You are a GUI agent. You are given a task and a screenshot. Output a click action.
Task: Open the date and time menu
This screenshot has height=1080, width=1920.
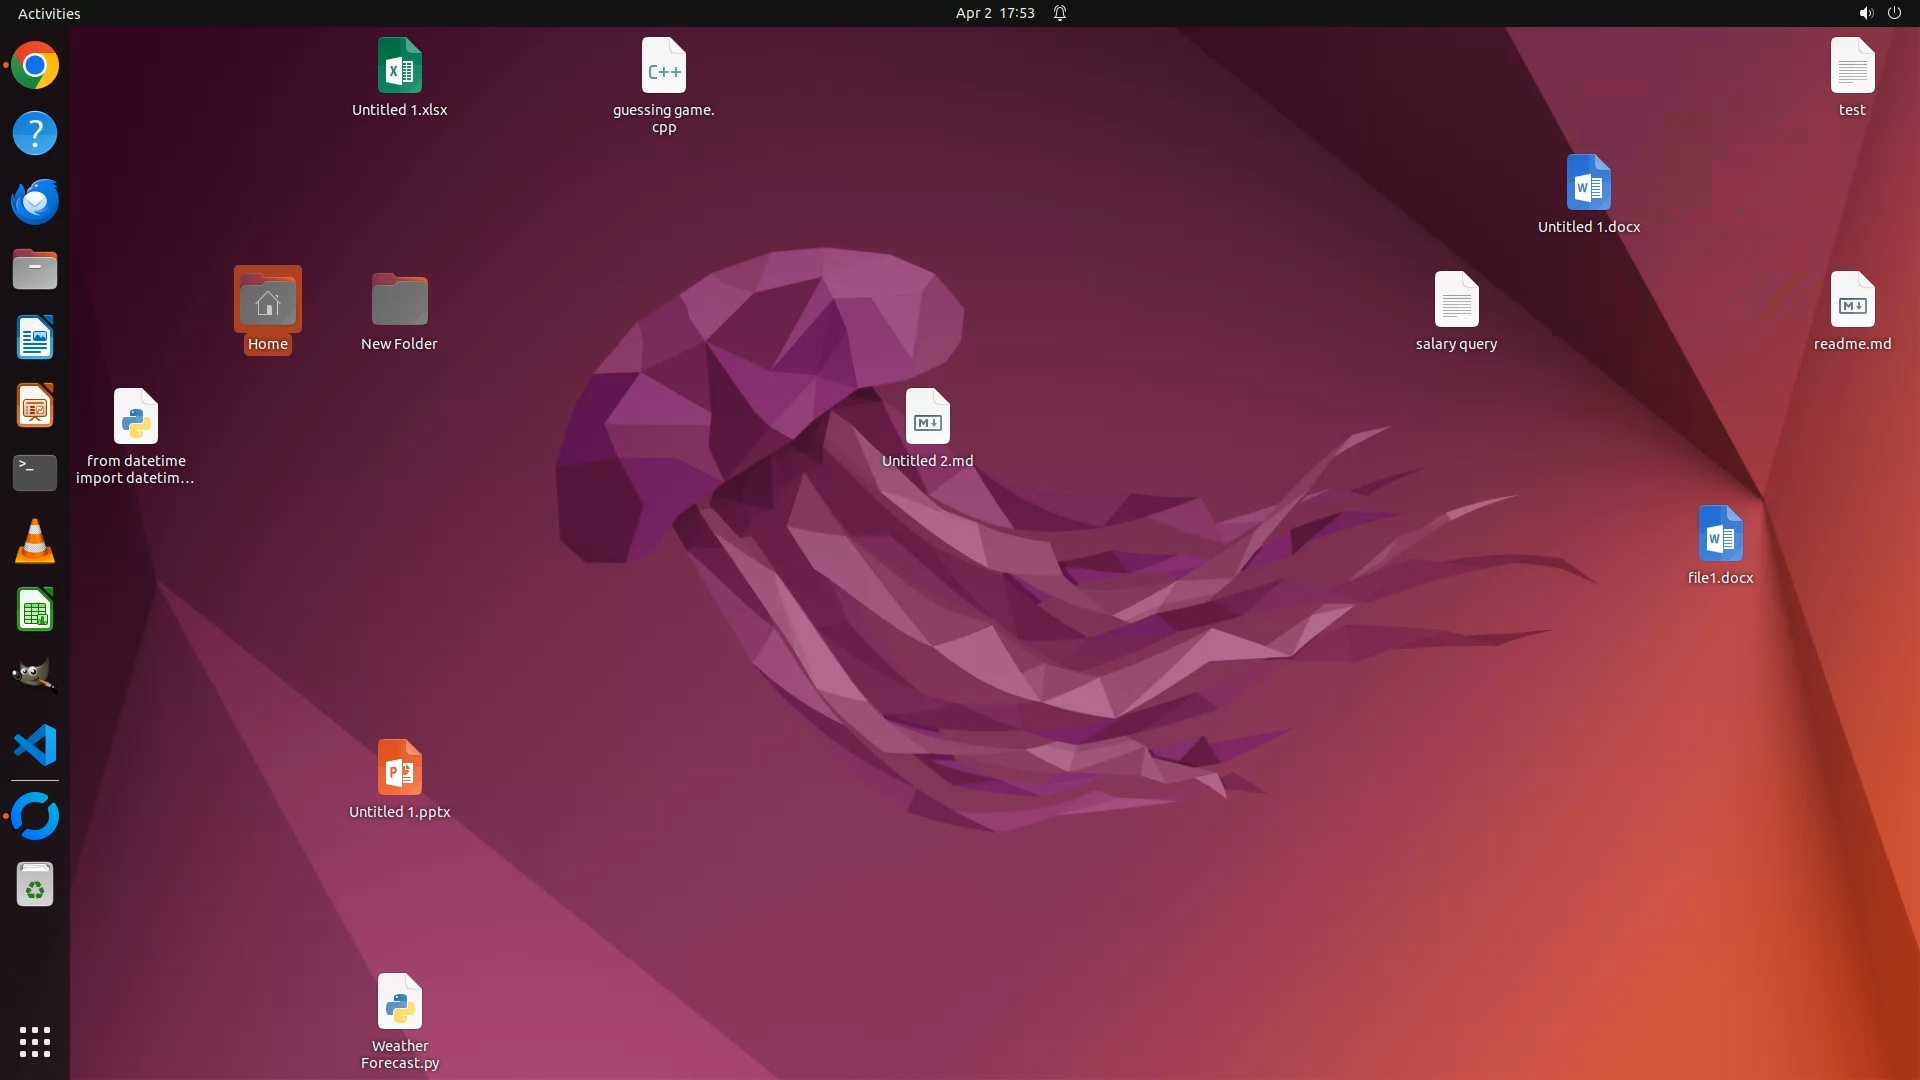994,13
